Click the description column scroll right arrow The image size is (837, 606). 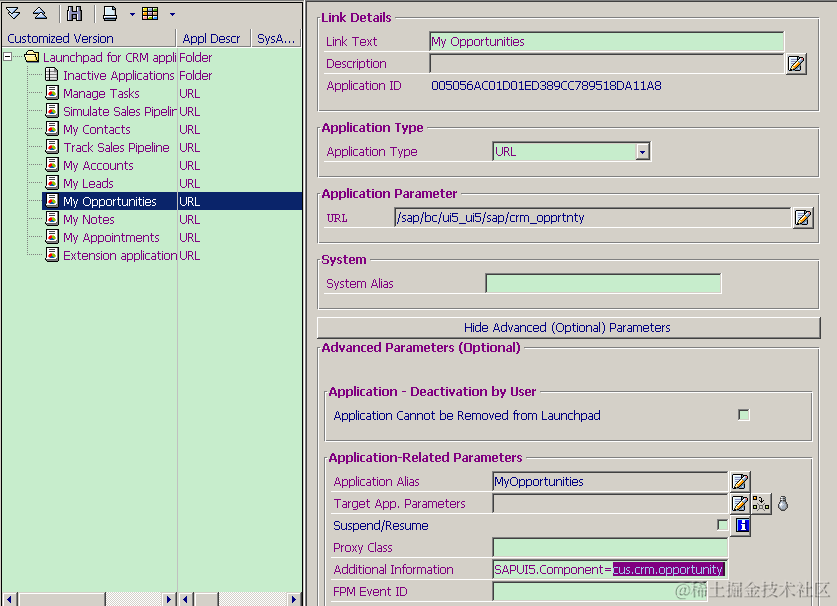tap(294, 599)
